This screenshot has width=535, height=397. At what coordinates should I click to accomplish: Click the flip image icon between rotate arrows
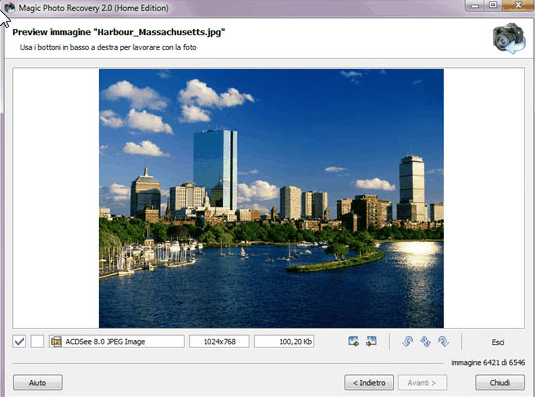(x=425, y=341)
